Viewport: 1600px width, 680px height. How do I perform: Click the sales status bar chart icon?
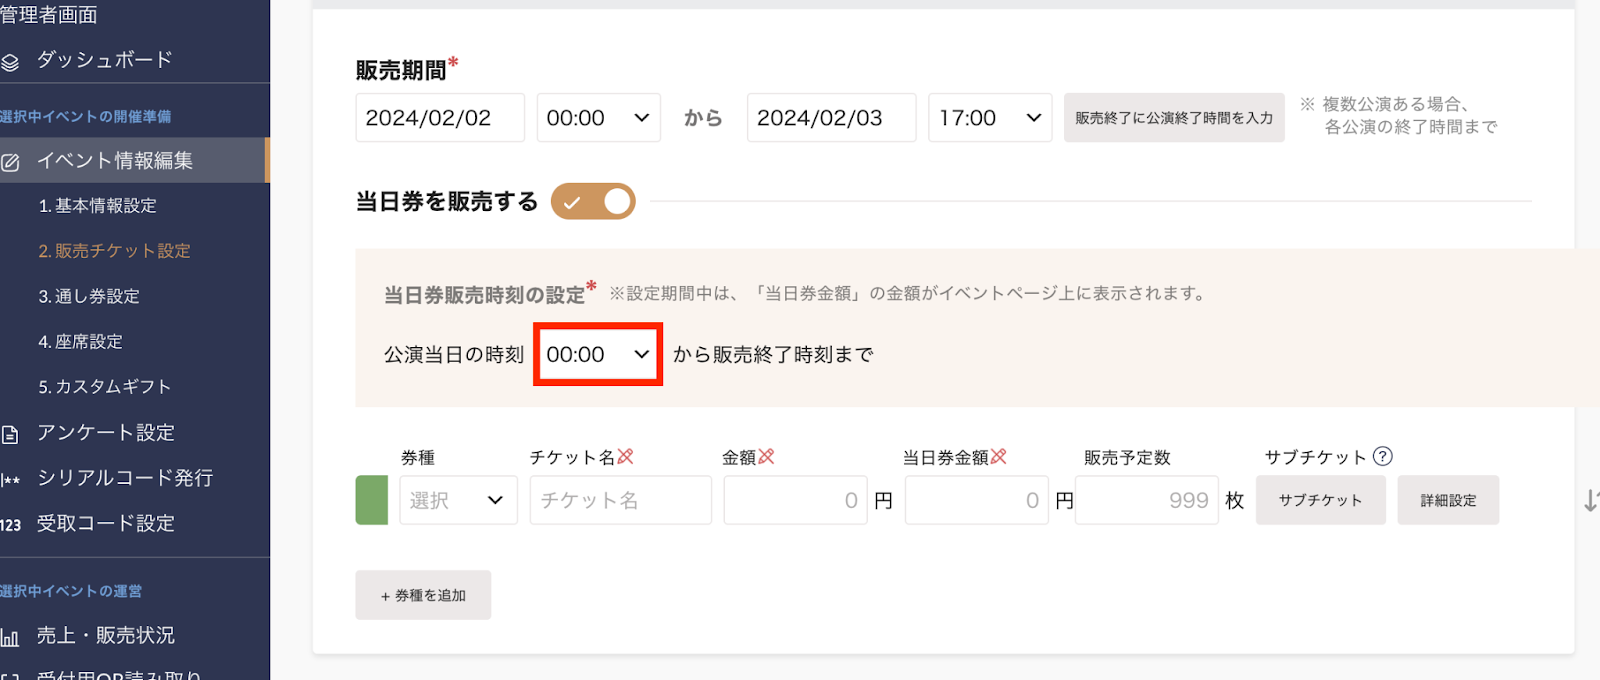tap(10, 637)
